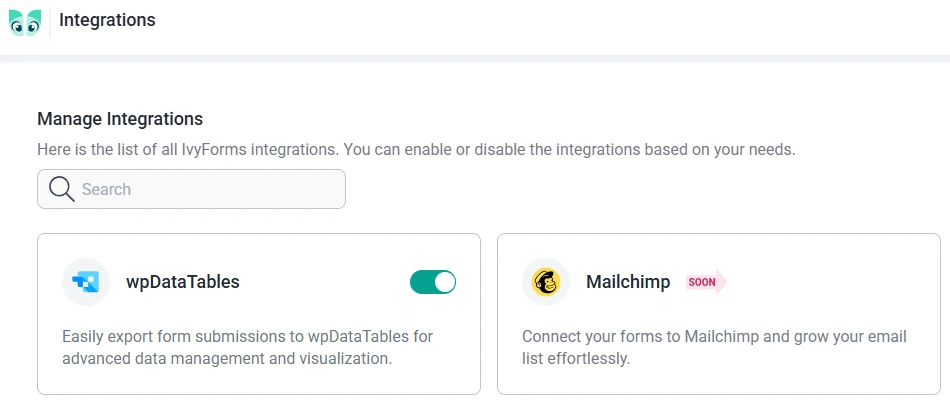The width and height of the screenshot is (950, 404).
Task: Click the wpDataTables logo icon
Action: click(86, 282)
